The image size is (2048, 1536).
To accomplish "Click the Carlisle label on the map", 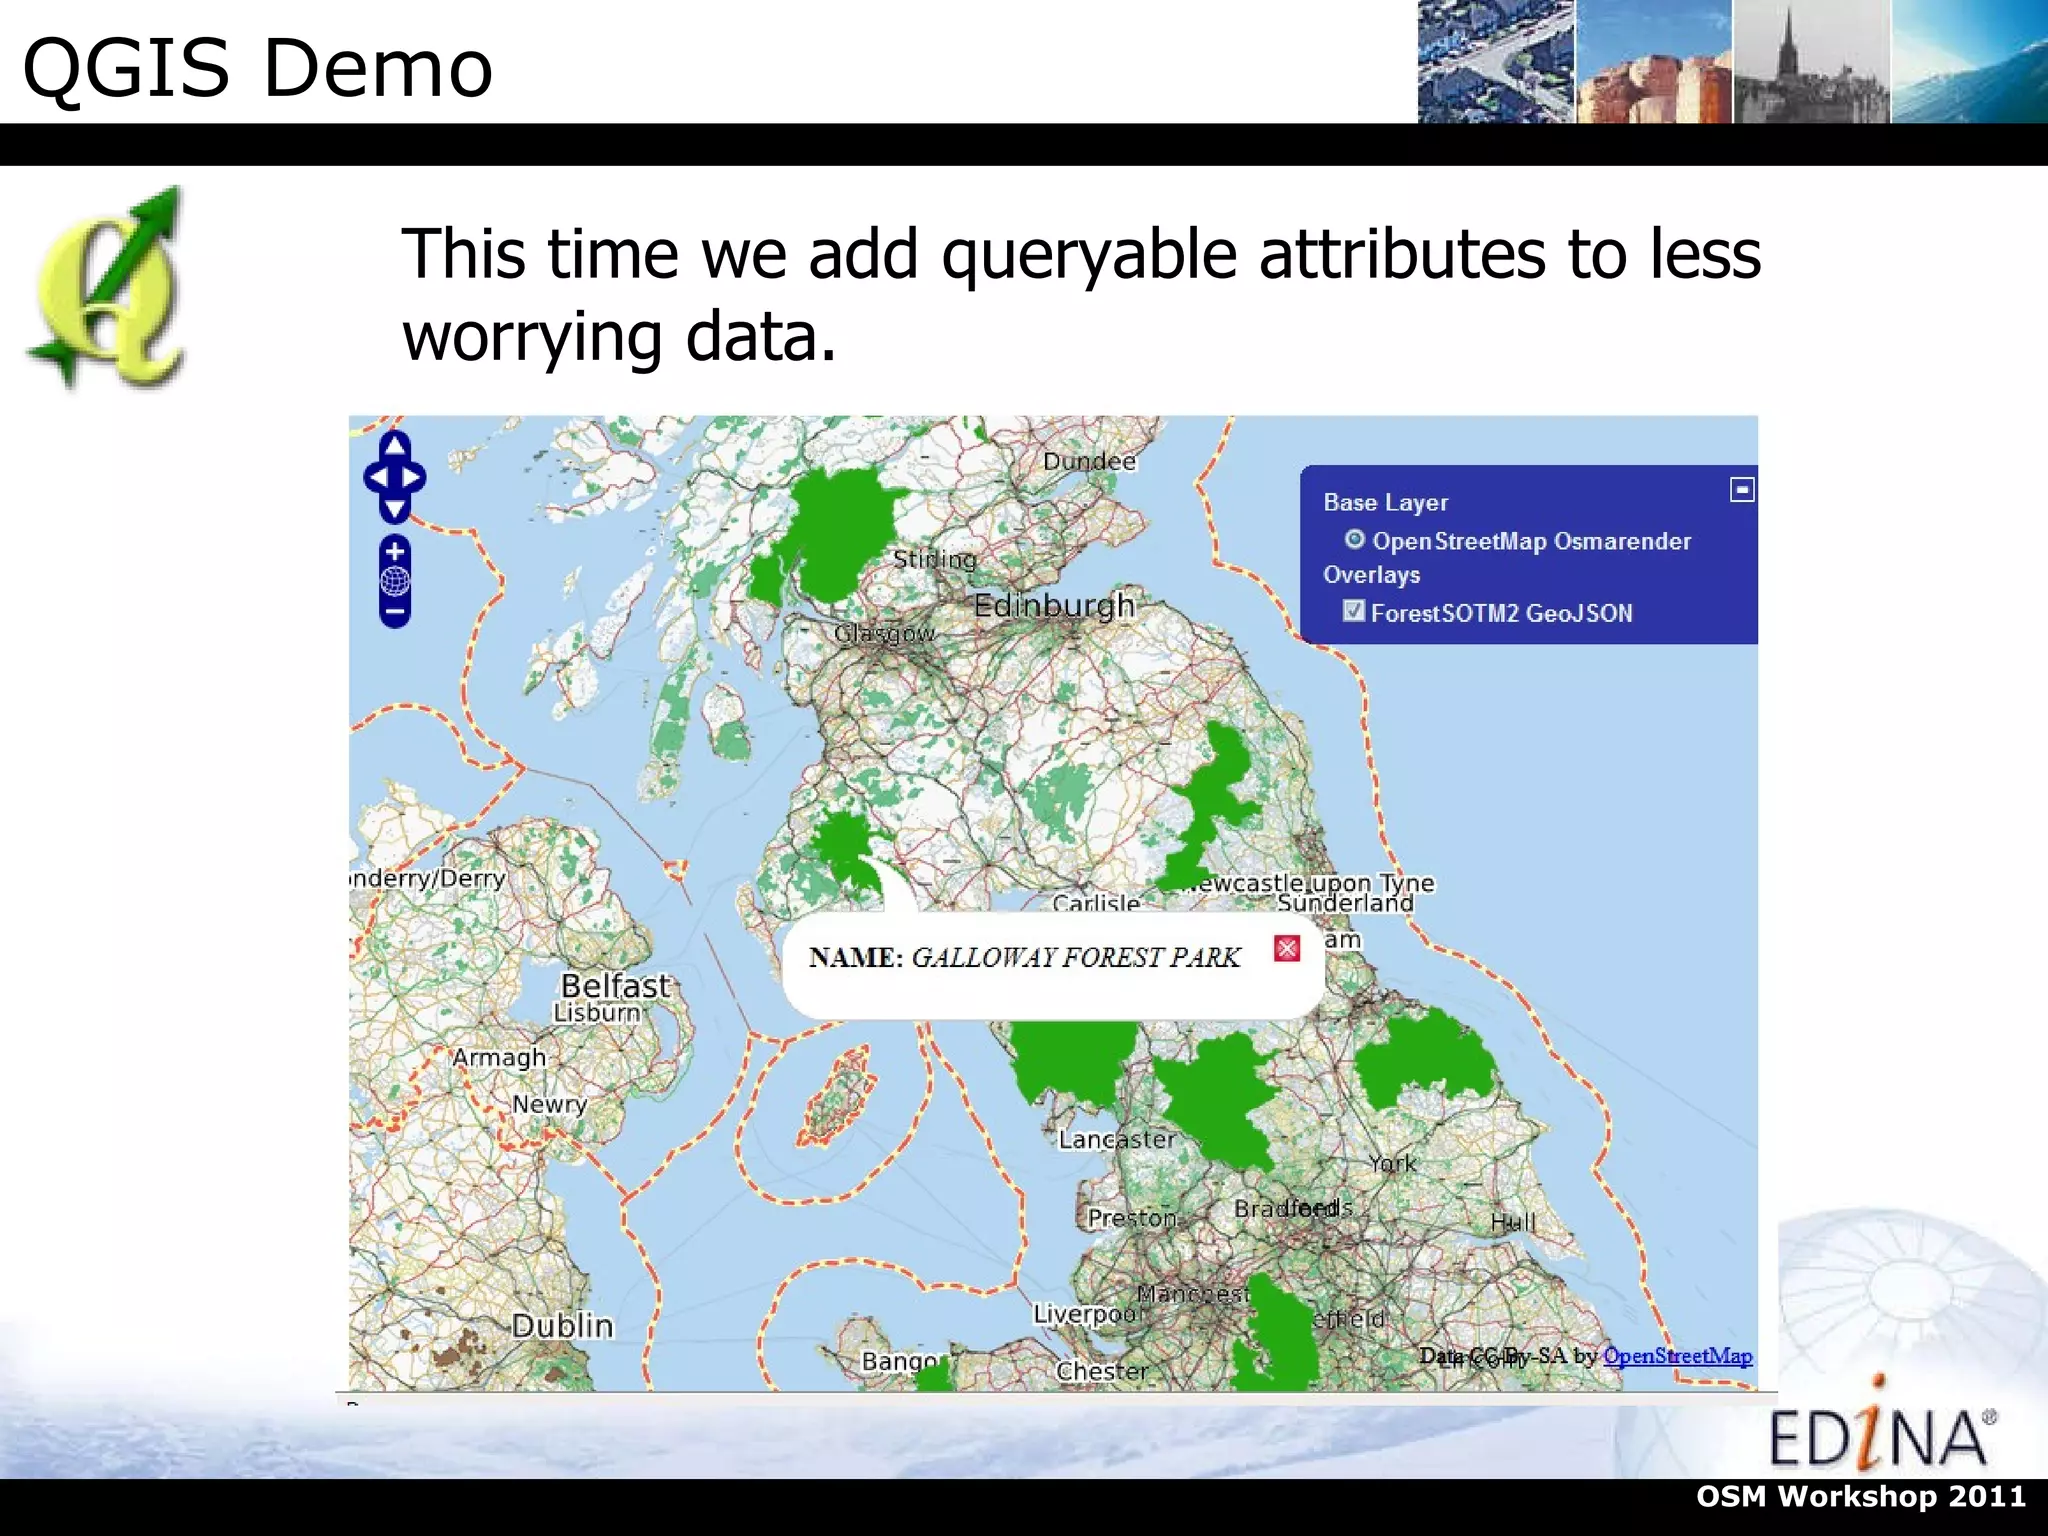I will [1096, 902].
